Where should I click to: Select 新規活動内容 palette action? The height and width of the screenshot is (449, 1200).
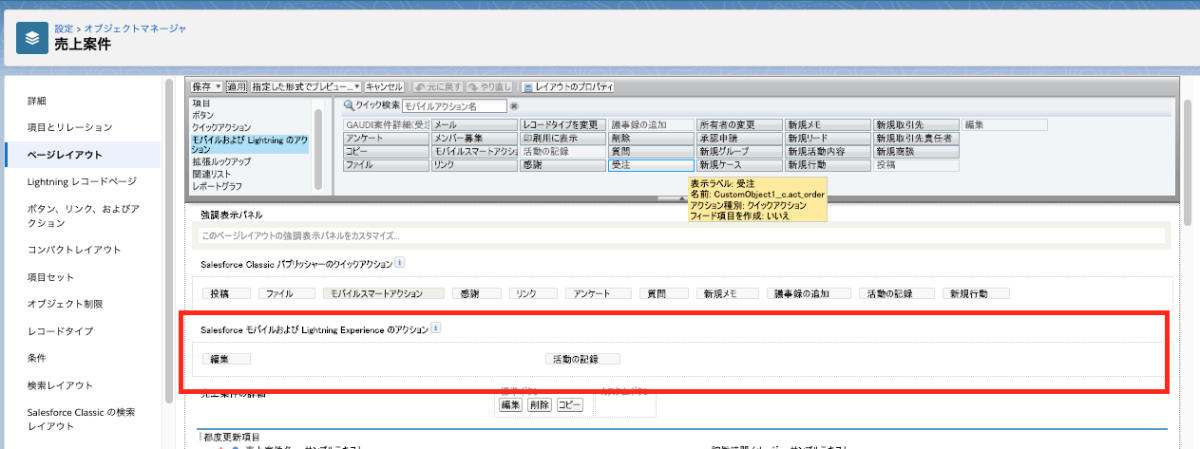click(827, 151)
